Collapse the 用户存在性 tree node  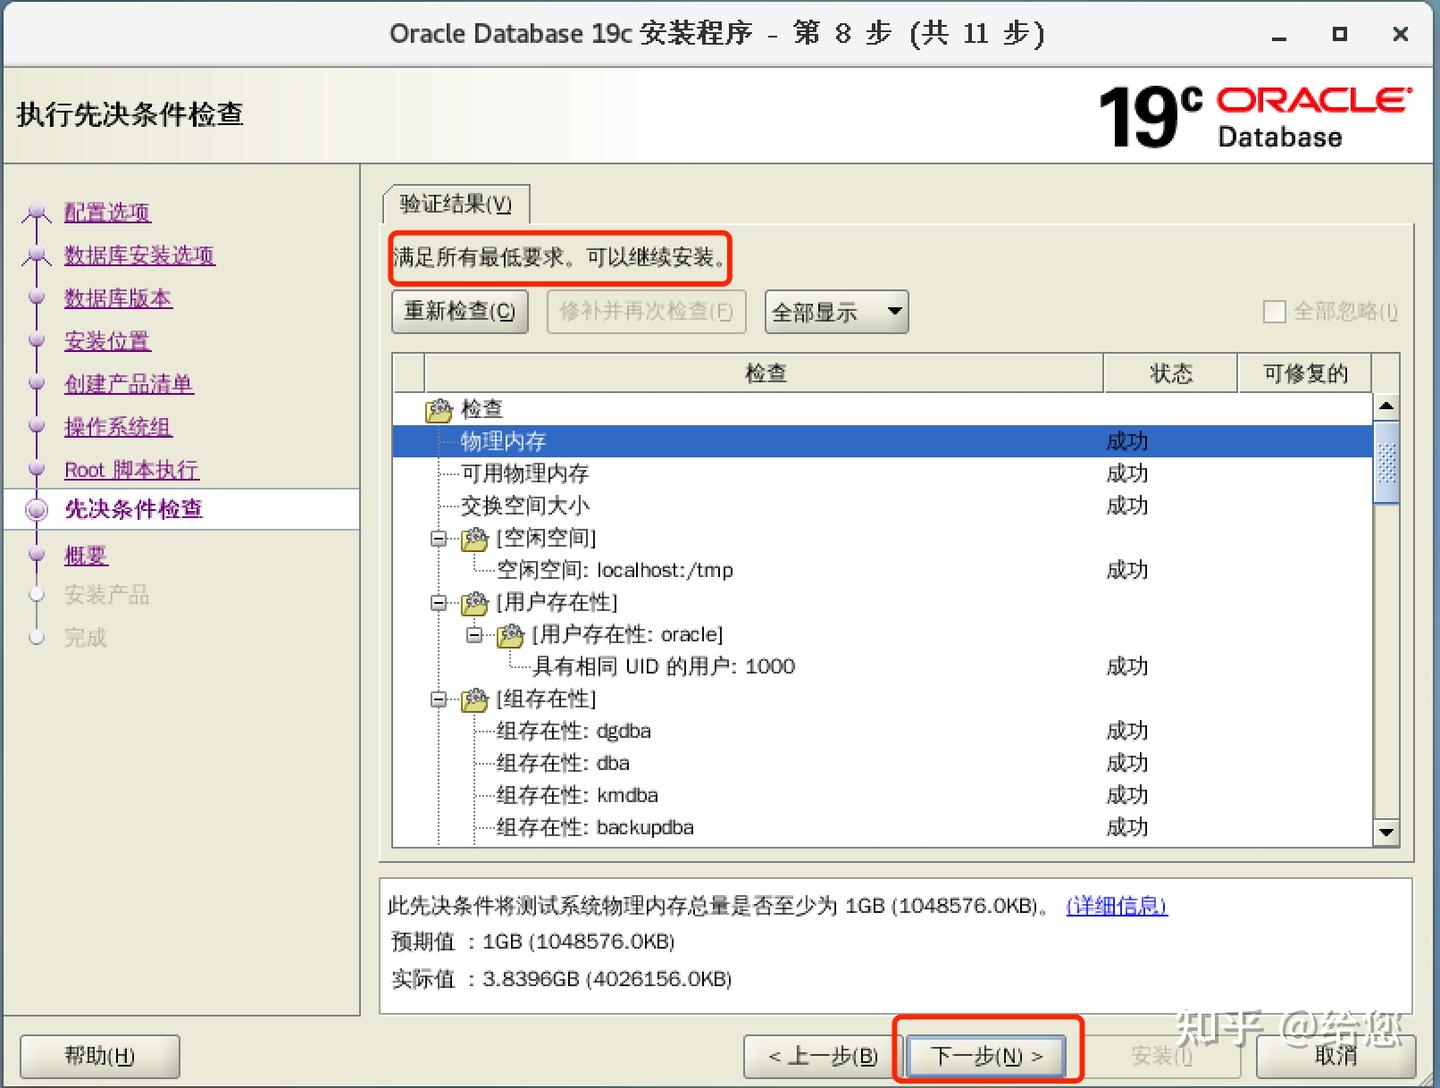pyautogui.click(x=440, y=603)
